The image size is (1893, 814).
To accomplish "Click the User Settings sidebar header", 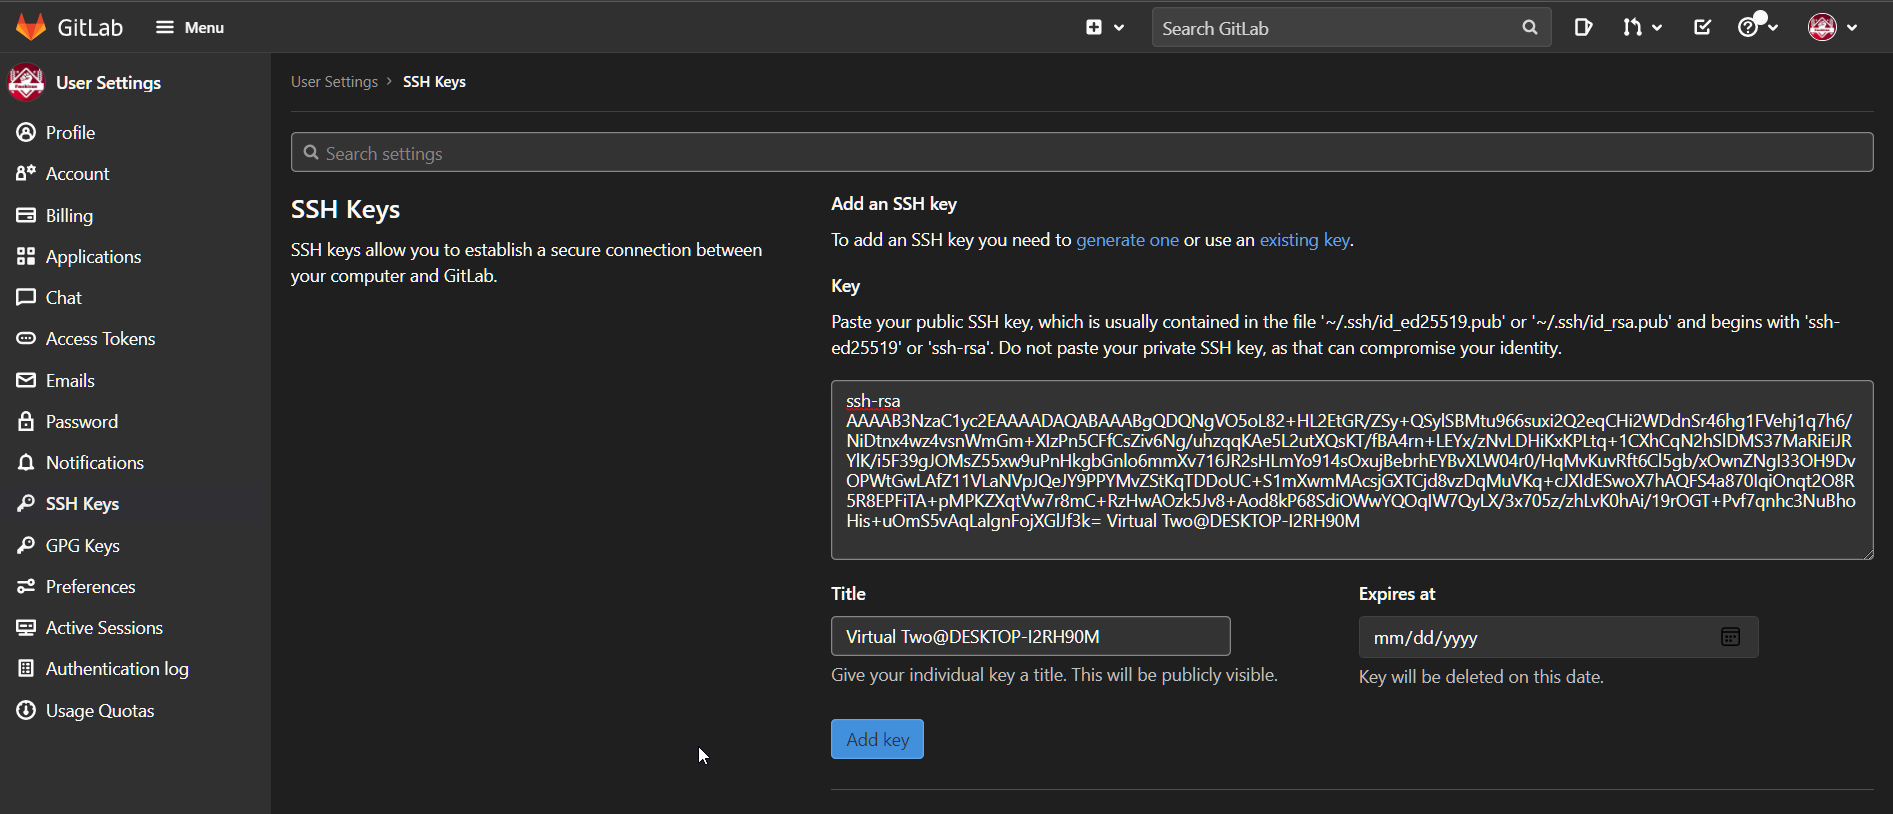I will tap(108, 82).
